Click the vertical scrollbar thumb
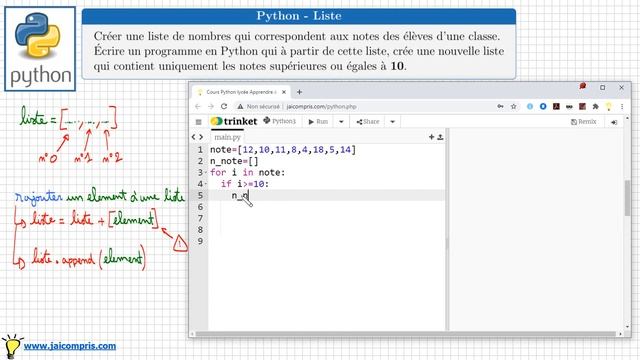Image resolution: width=640 pixels, height=360 pixels. (x=627, y=198)
